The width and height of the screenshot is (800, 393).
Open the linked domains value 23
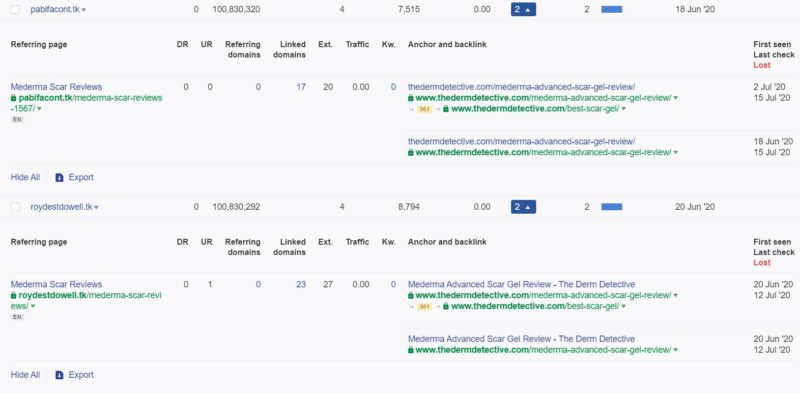301,285
